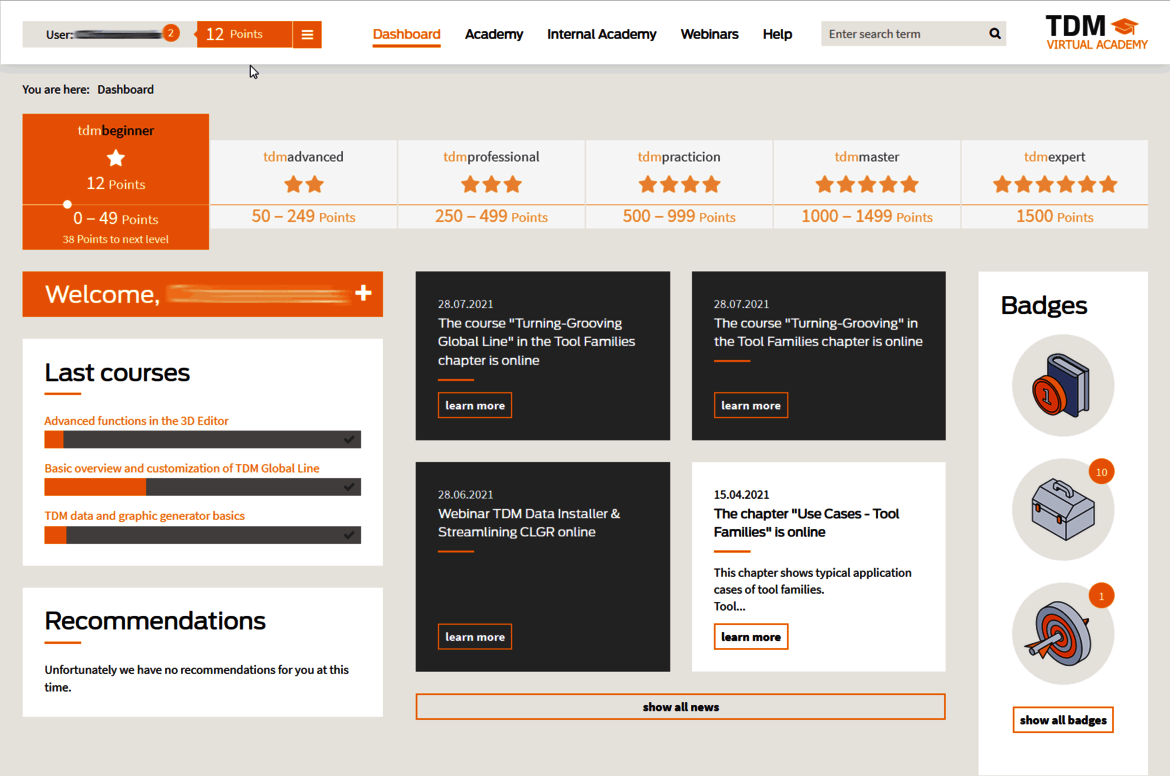Click the level progress marker dot
The image size is (1170, 776).
[x=67, y=204]
